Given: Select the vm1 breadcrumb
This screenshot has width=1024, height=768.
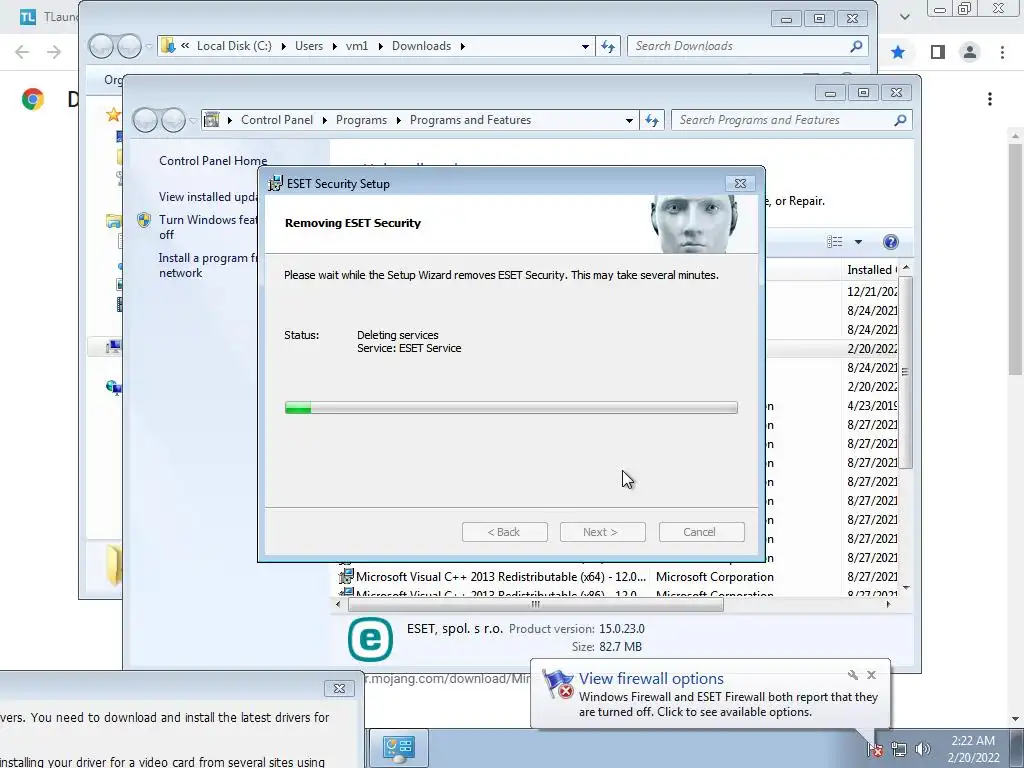Looking at the screenshot, I should coord(357,46).
